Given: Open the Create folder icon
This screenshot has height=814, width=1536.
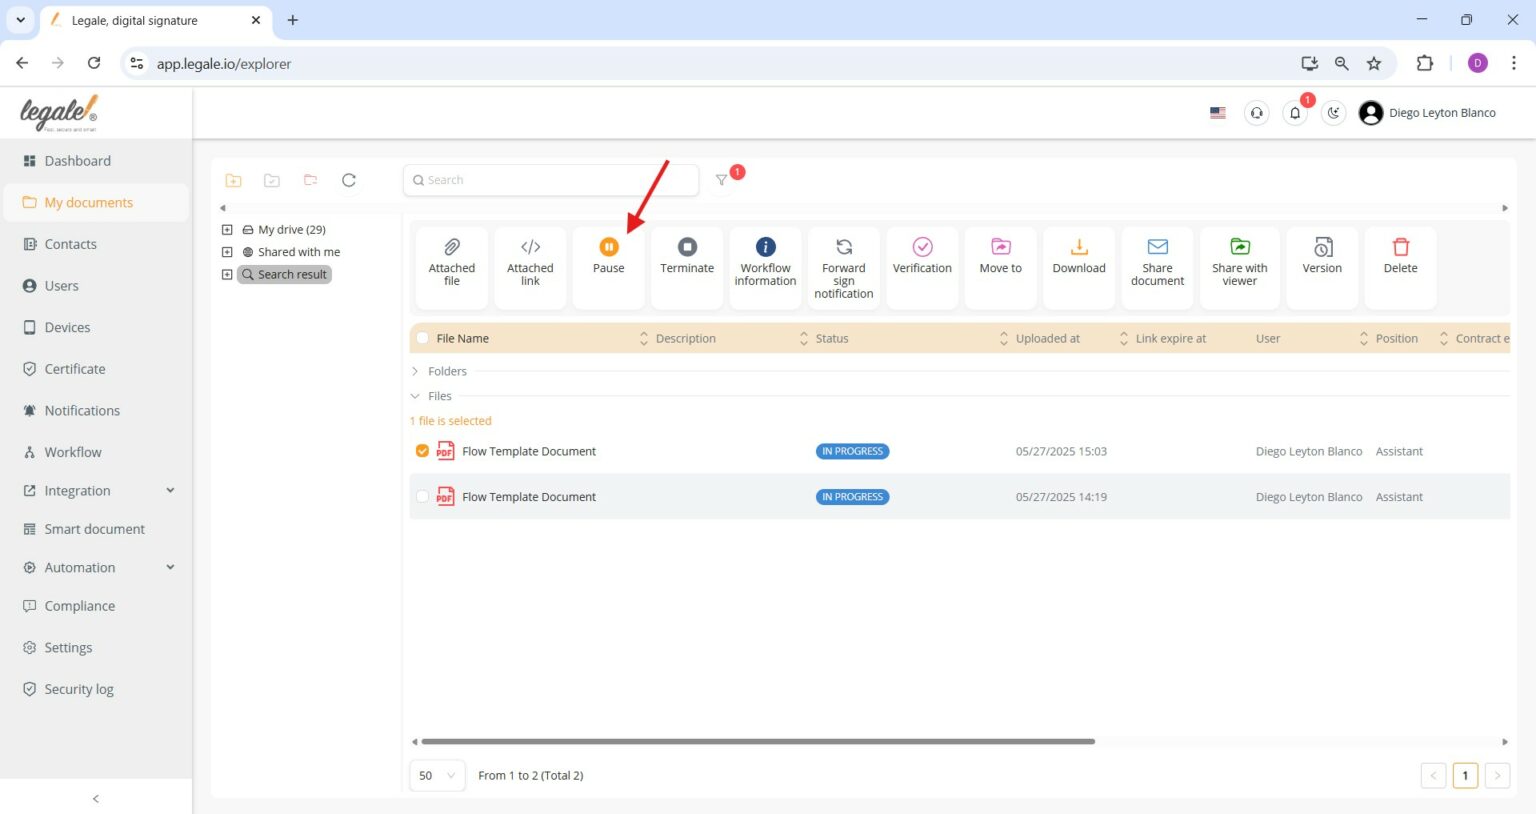Looking at the screenshot, I should click(x=233, y=180).
